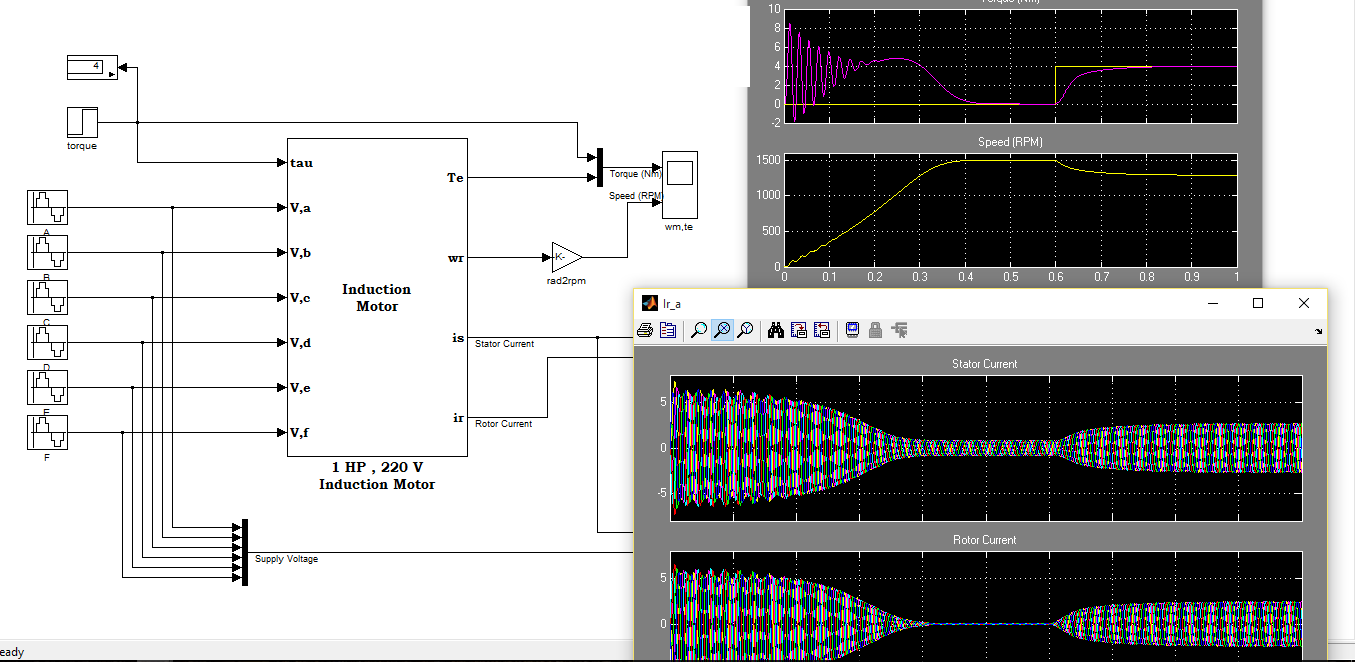Select the display block showing 4
This screenshot has width=1355, height=662.
pos(91,67)
